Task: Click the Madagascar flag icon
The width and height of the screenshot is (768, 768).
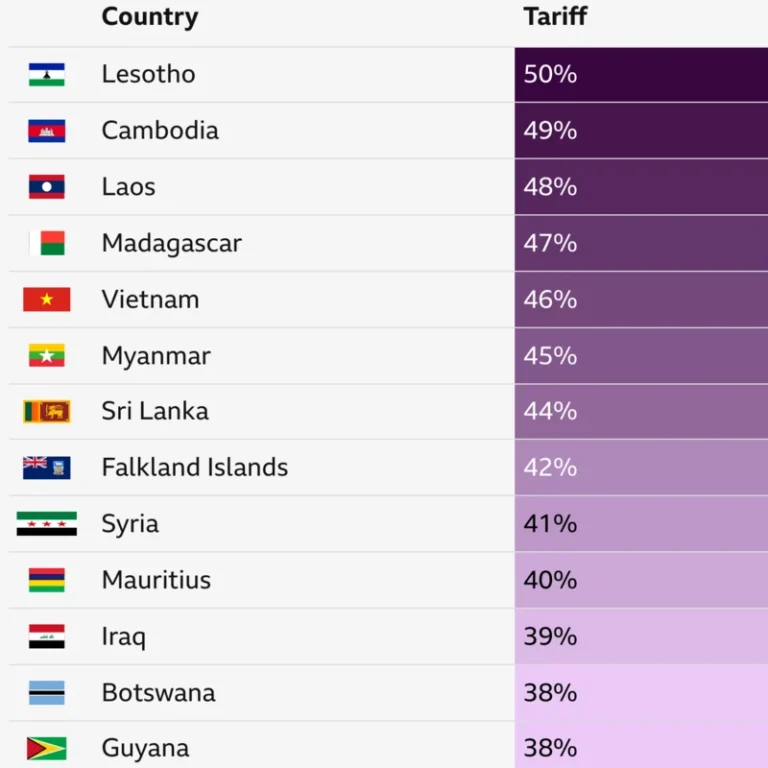Action: [x=47, y=243]
